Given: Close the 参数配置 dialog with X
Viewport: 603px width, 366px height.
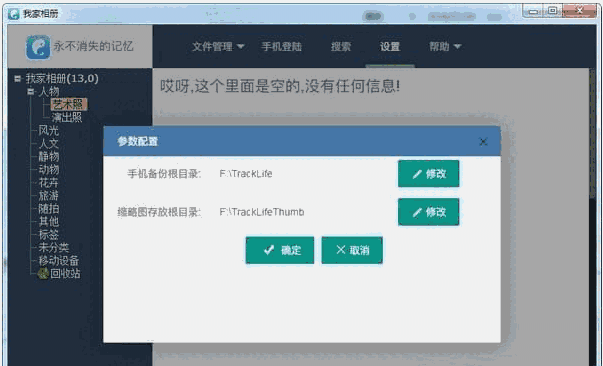Looking at the screenshot, I should [483, 142].
